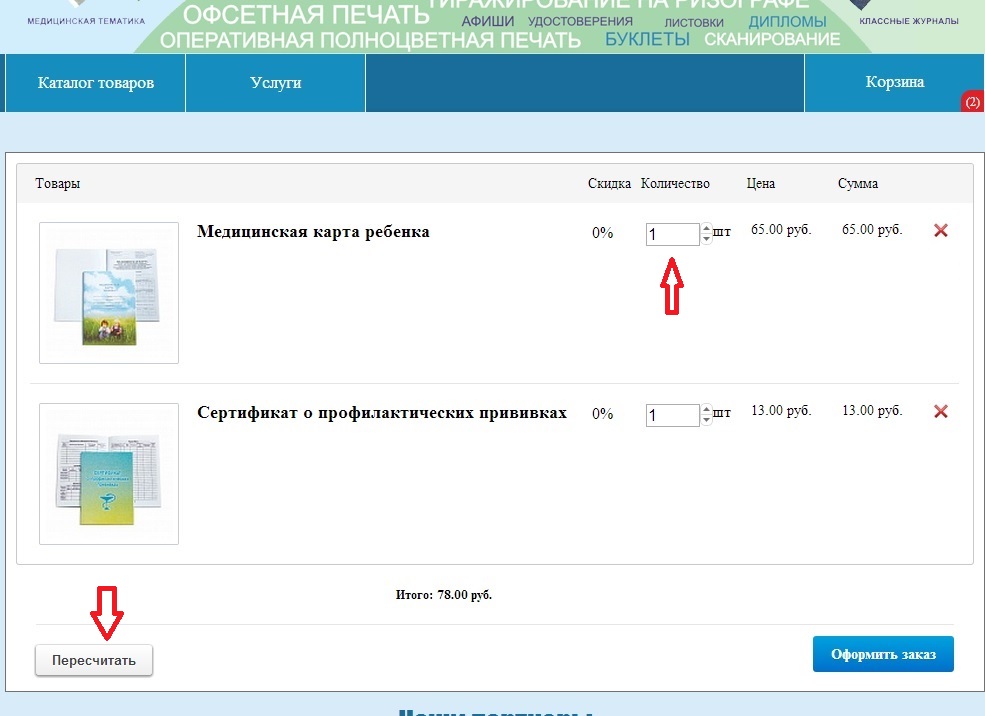Decrease quantity of Сертификат о профилактических прививках
This screenshot has width=985, height=716.
pyautogui.click(x=707, y=420)
